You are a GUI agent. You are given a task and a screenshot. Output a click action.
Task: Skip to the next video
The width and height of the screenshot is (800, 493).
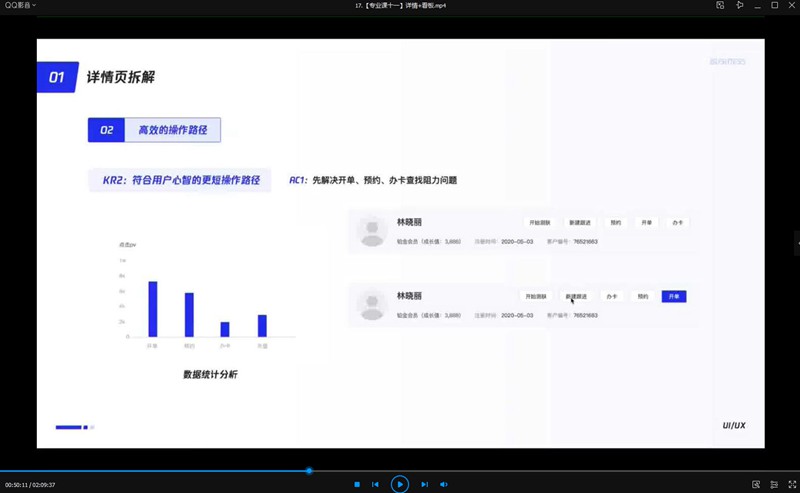coord(424,484)
